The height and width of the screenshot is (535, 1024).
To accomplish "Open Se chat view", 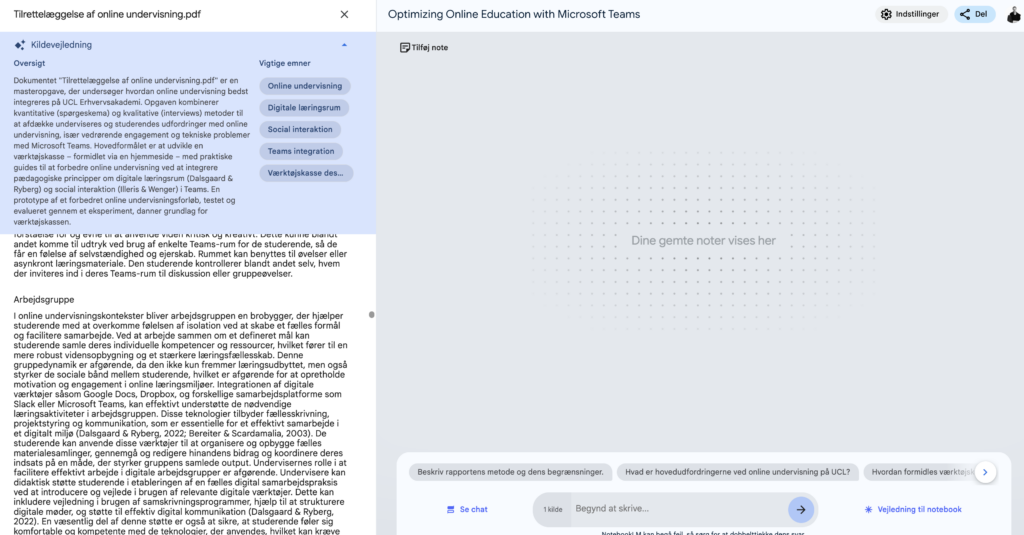I will (x=467, y=510).
